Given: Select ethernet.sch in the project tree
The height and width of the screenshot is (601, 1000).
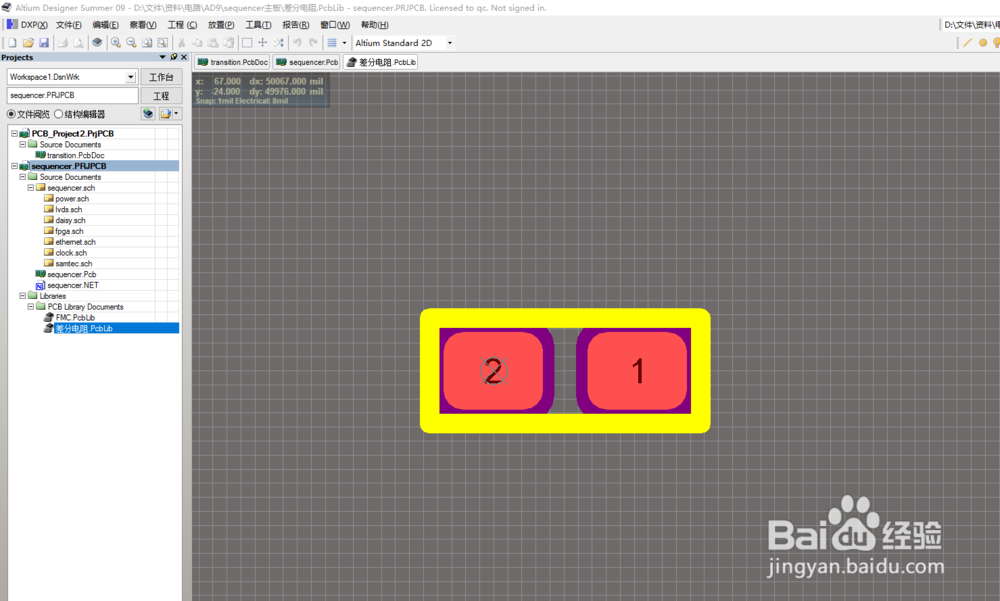Looking at the screenshot, I should click(x=75, y=242).
